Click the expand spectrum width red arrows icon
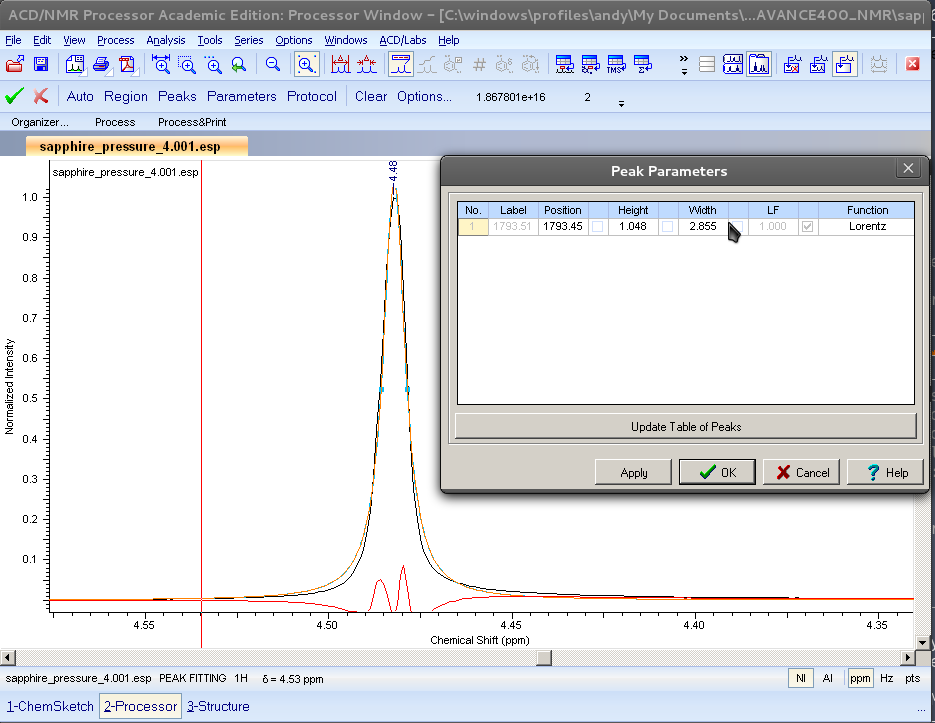The width and height of the screenshot is (935, 723). click(340, 64)
